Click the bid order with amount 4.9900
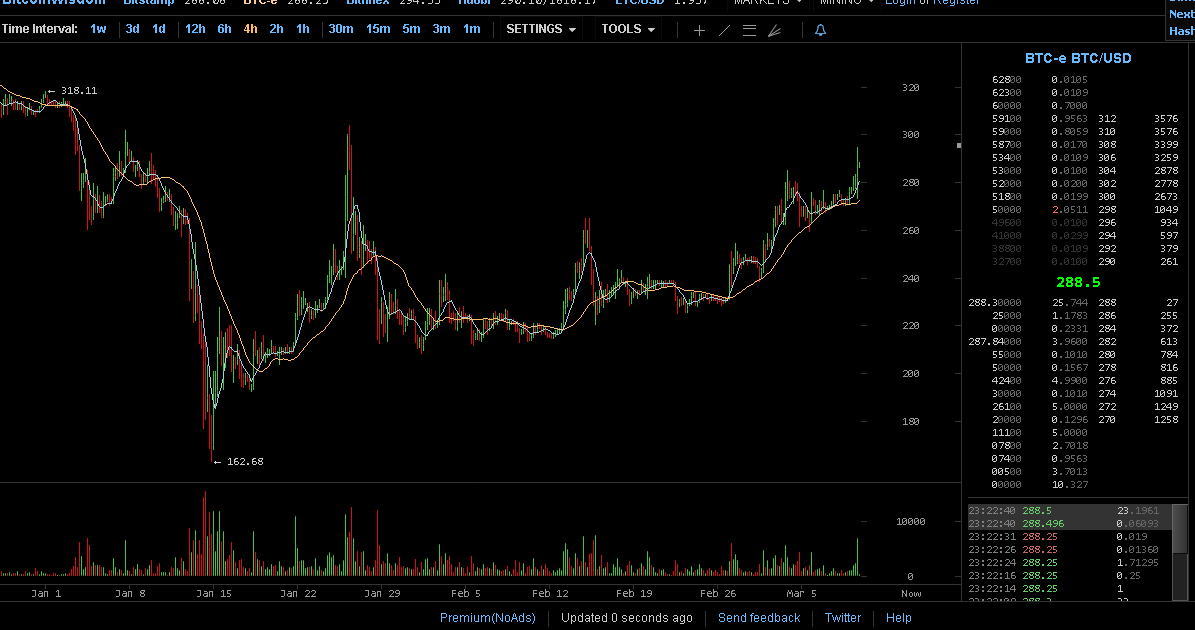 1040,380
